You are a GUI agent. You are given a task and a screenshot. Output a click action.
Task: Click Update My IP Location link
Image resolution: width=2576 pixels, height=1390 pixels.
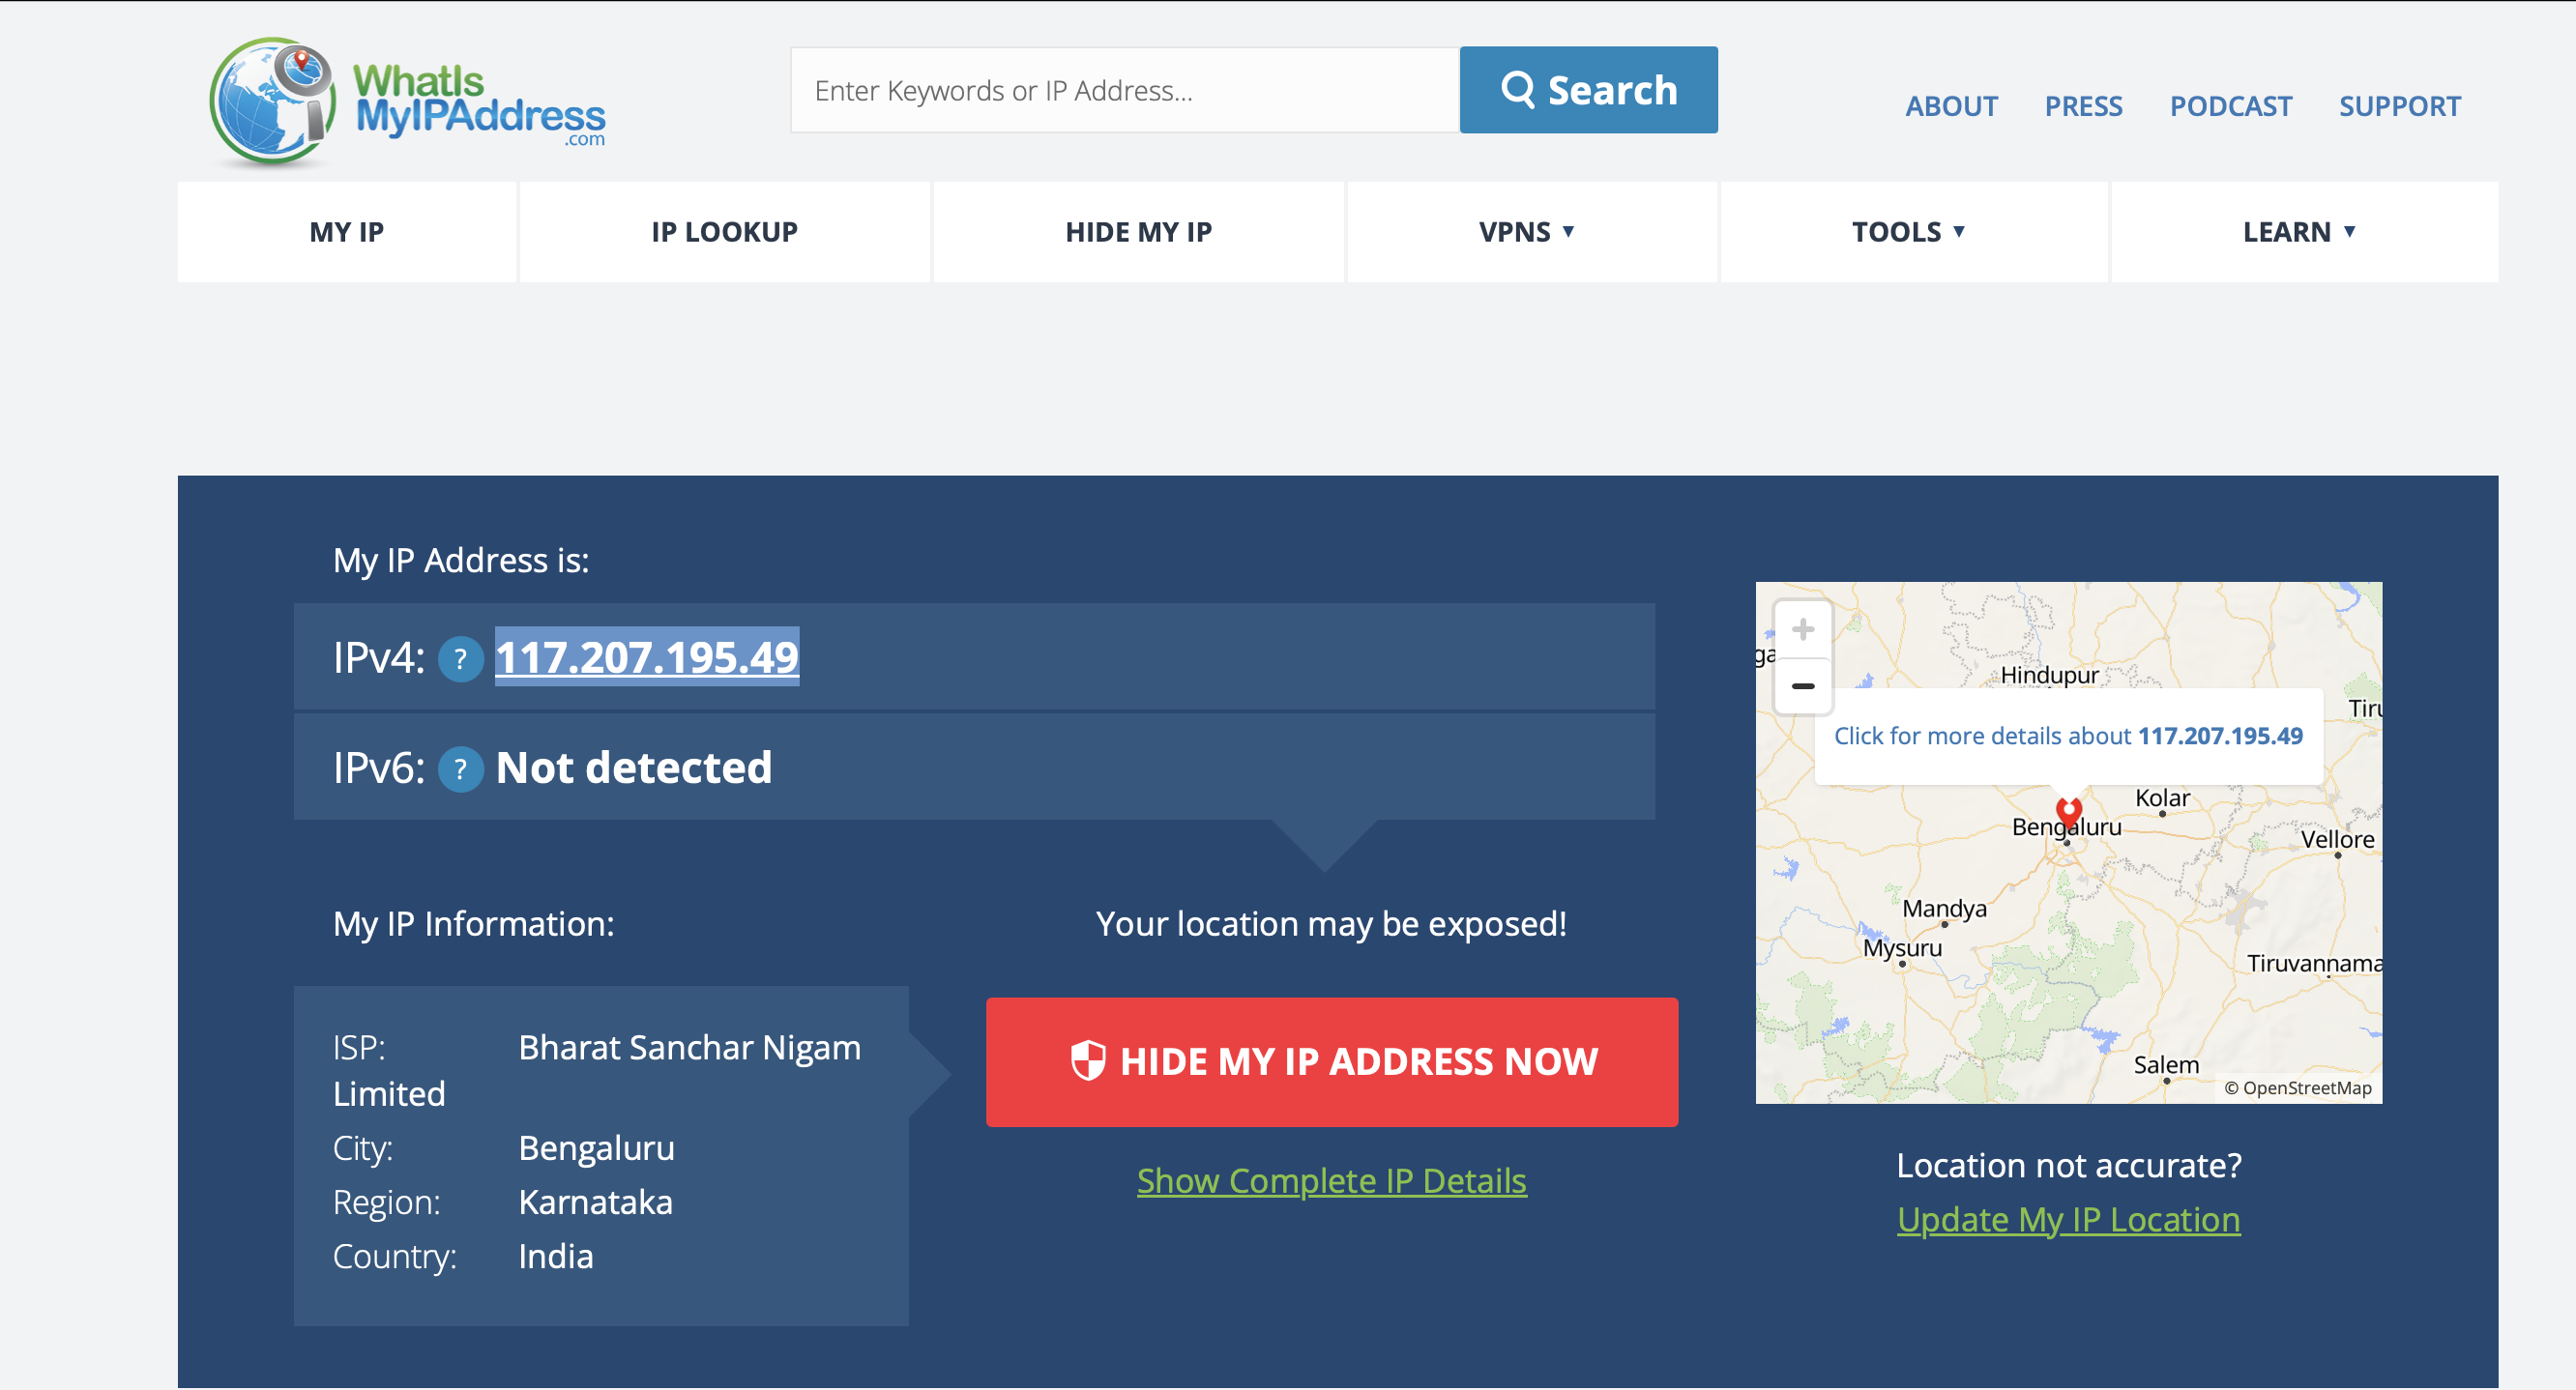point(2068,1220)
